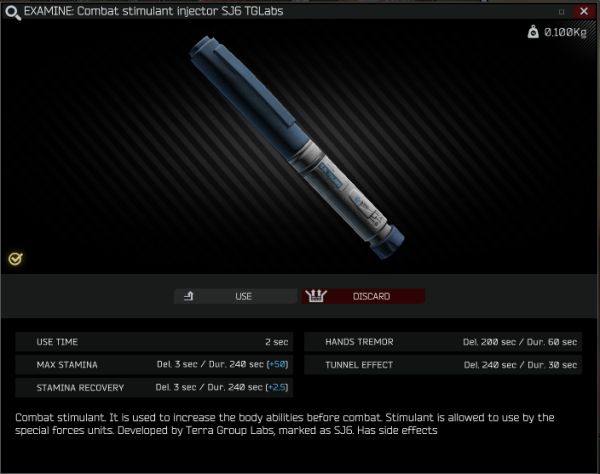Screen dimensions: 600x474
Task: Click the +2.5 stamina recovery bonus value
Action: click(x=277, y=388)
